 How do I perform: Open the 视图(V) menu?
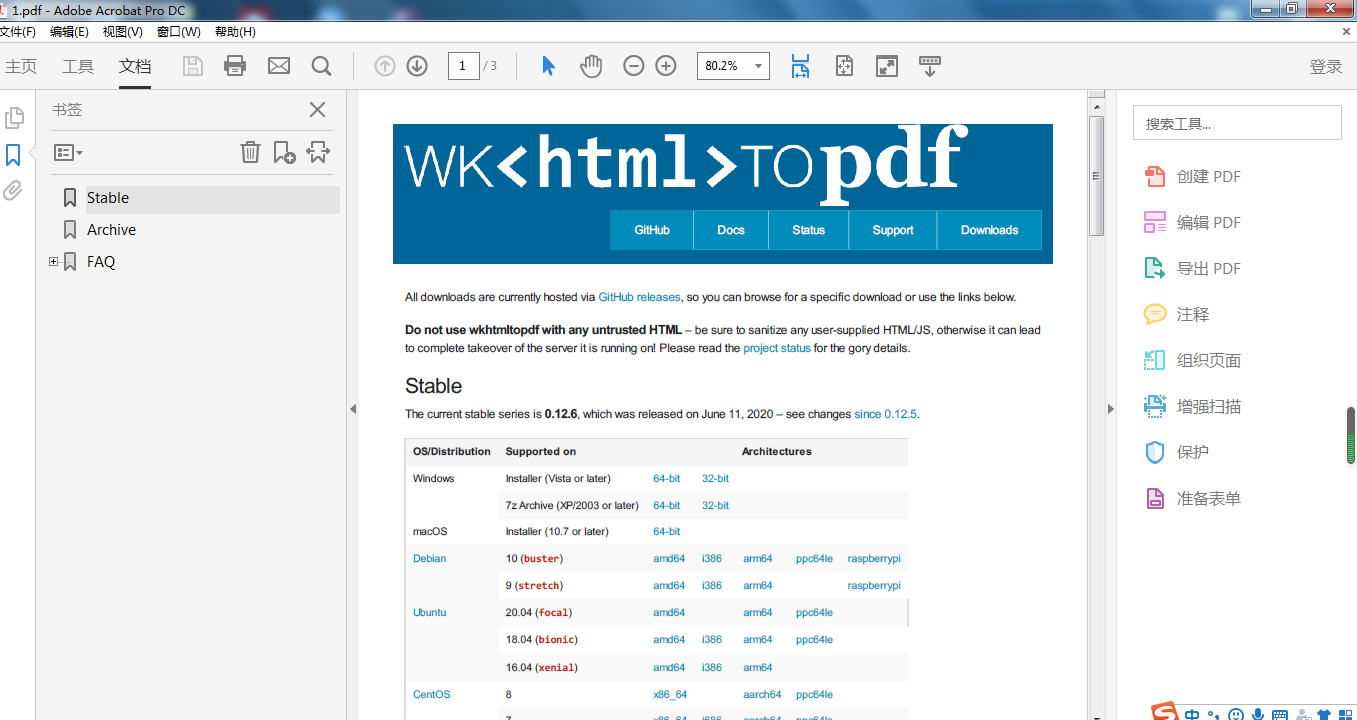click(x=122, y=32)
